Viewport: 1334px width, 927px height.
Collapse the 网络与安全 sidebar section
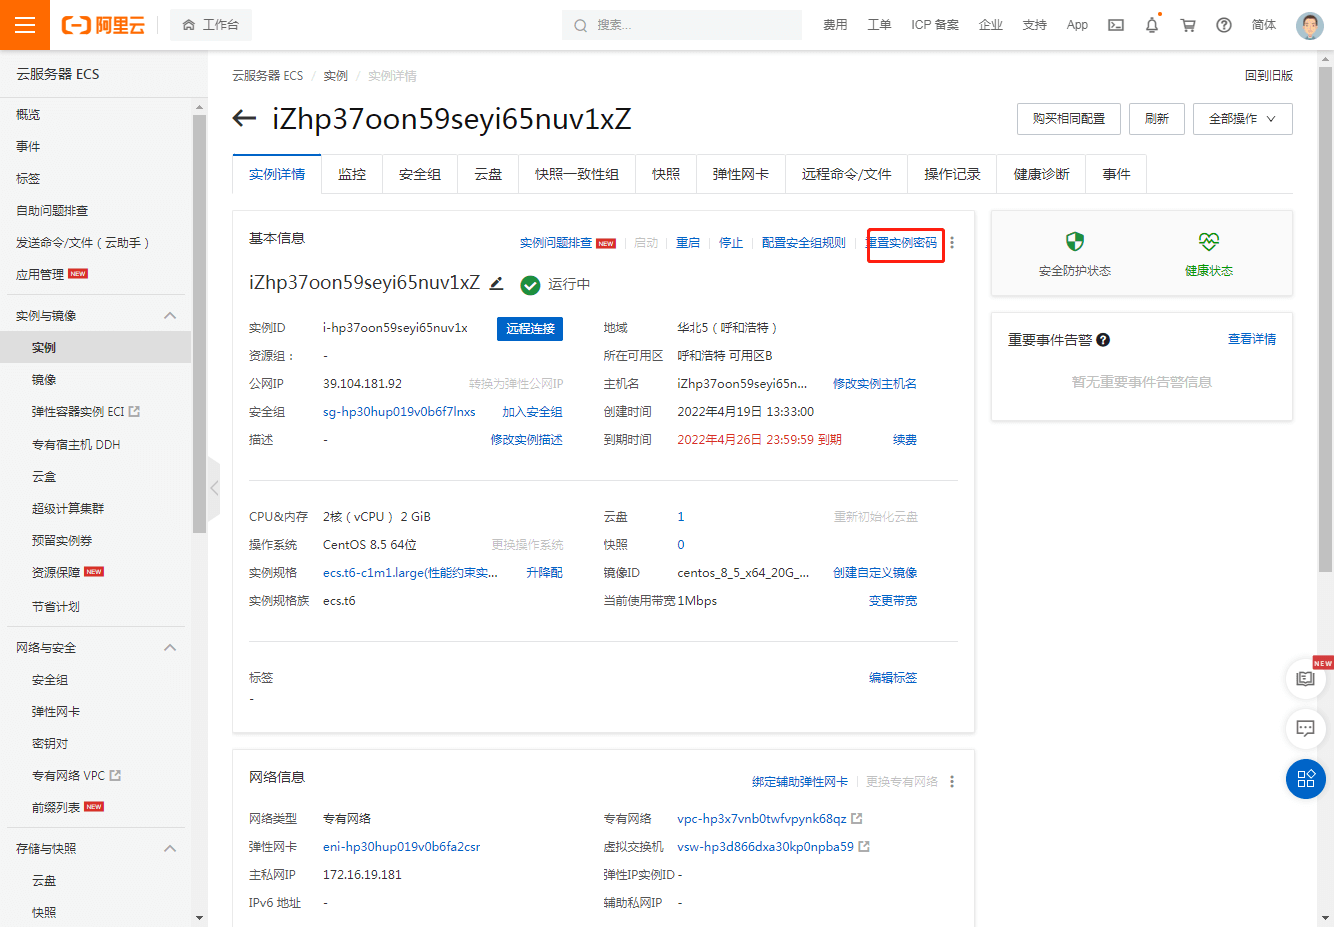(170, 648)
